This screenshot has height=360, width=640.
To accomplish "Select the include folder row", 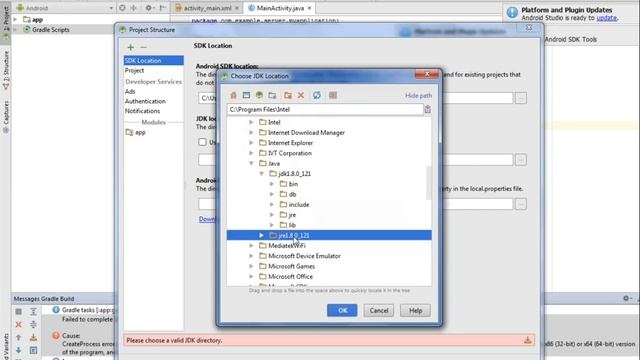I will point(329,204).
